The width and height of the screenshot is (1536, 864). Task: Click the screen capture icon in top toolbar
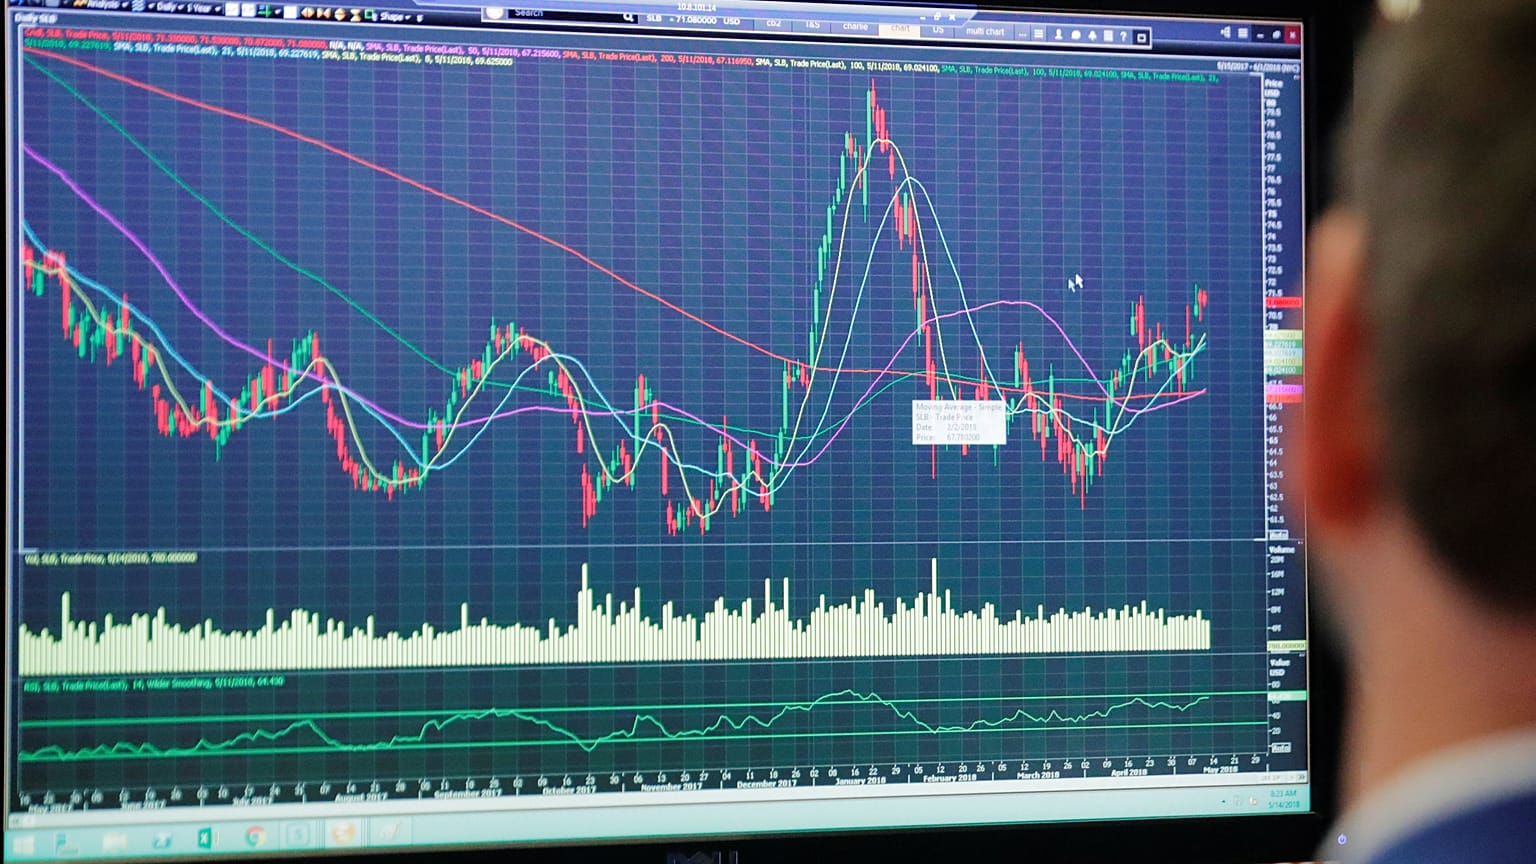coord(1141,38)
